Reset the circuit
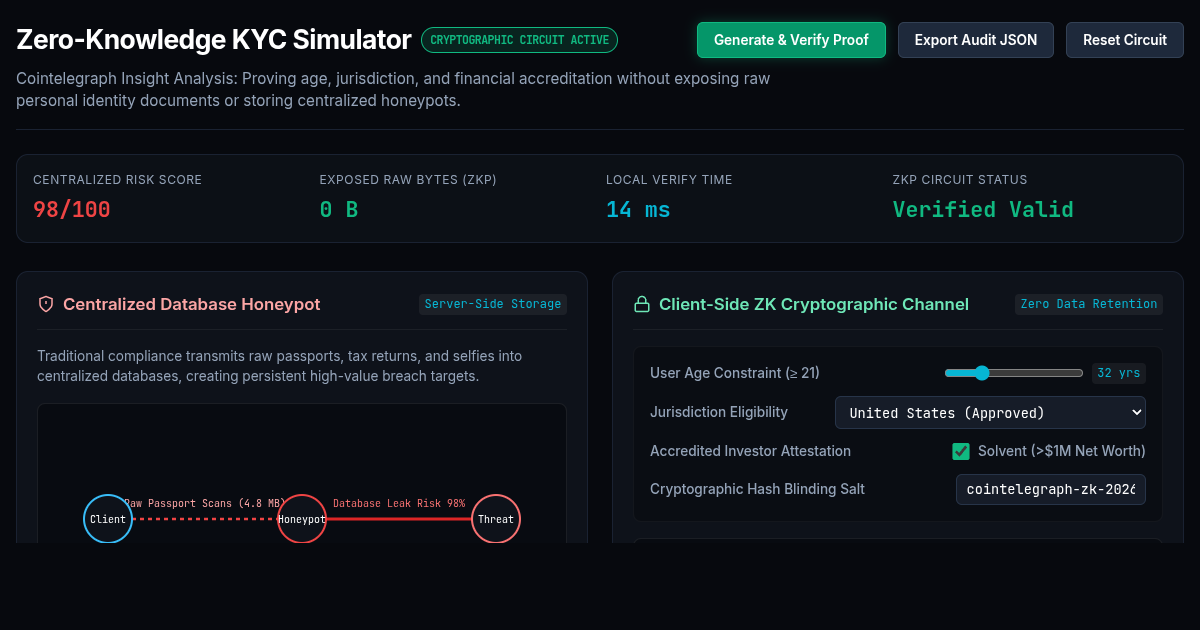This screenshot has height=630, width=1200. pos(1125,40)
